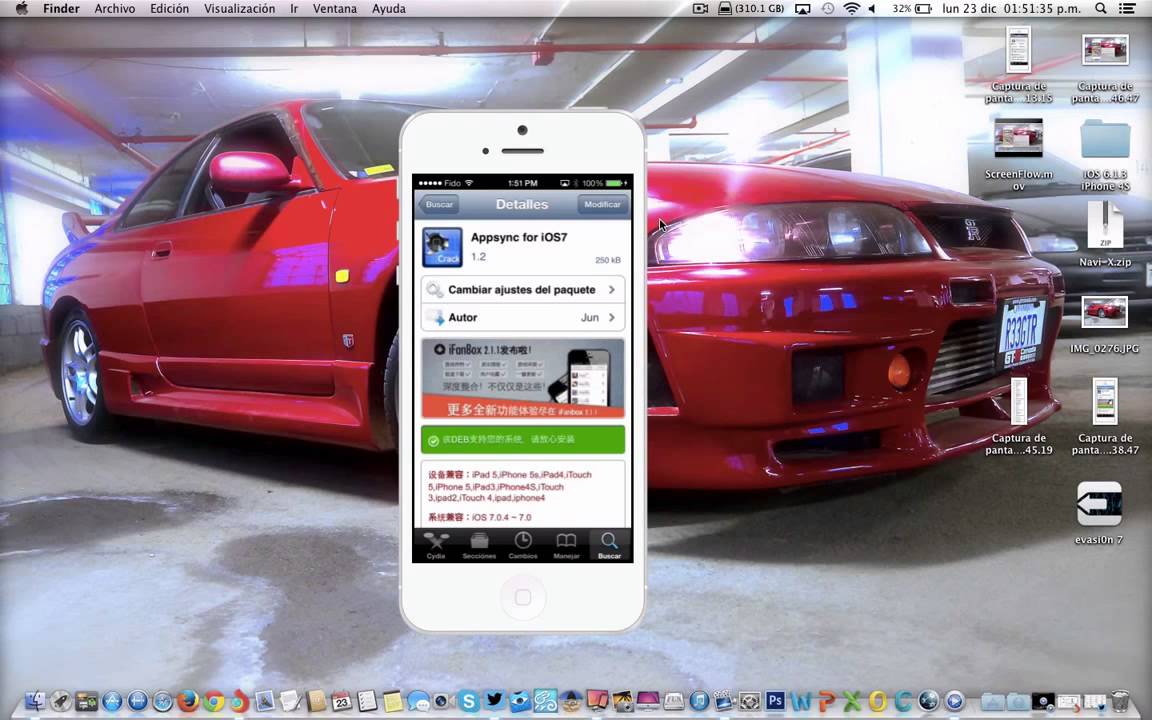Screen dimensions: 1152x720
Task: Open the Calendar icon showing 23
Action: (x=342, y=701)
